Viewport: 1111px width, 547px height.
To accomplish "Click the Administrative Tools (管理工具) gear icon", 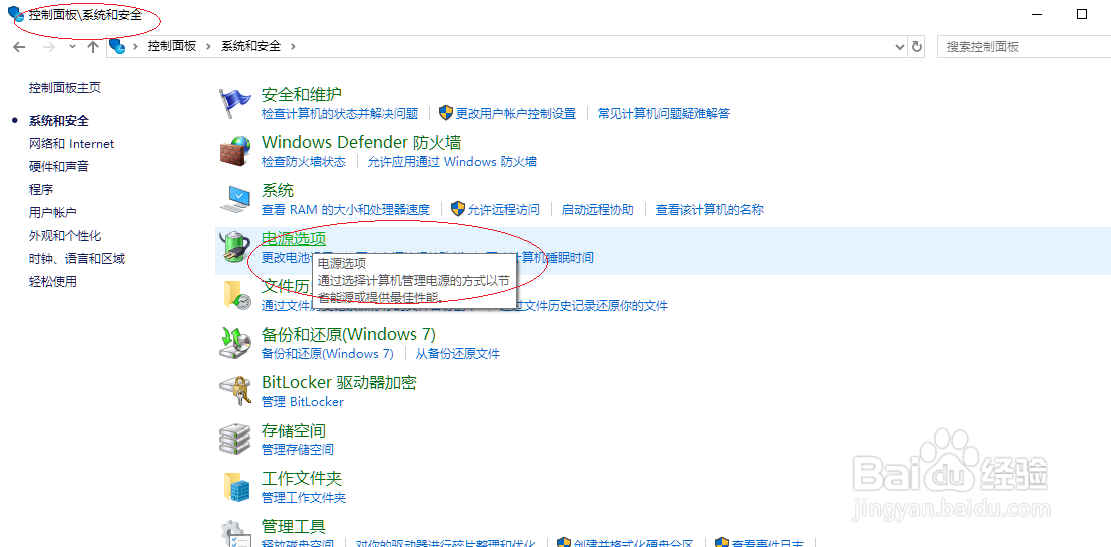I will click(x=235, y=533).
